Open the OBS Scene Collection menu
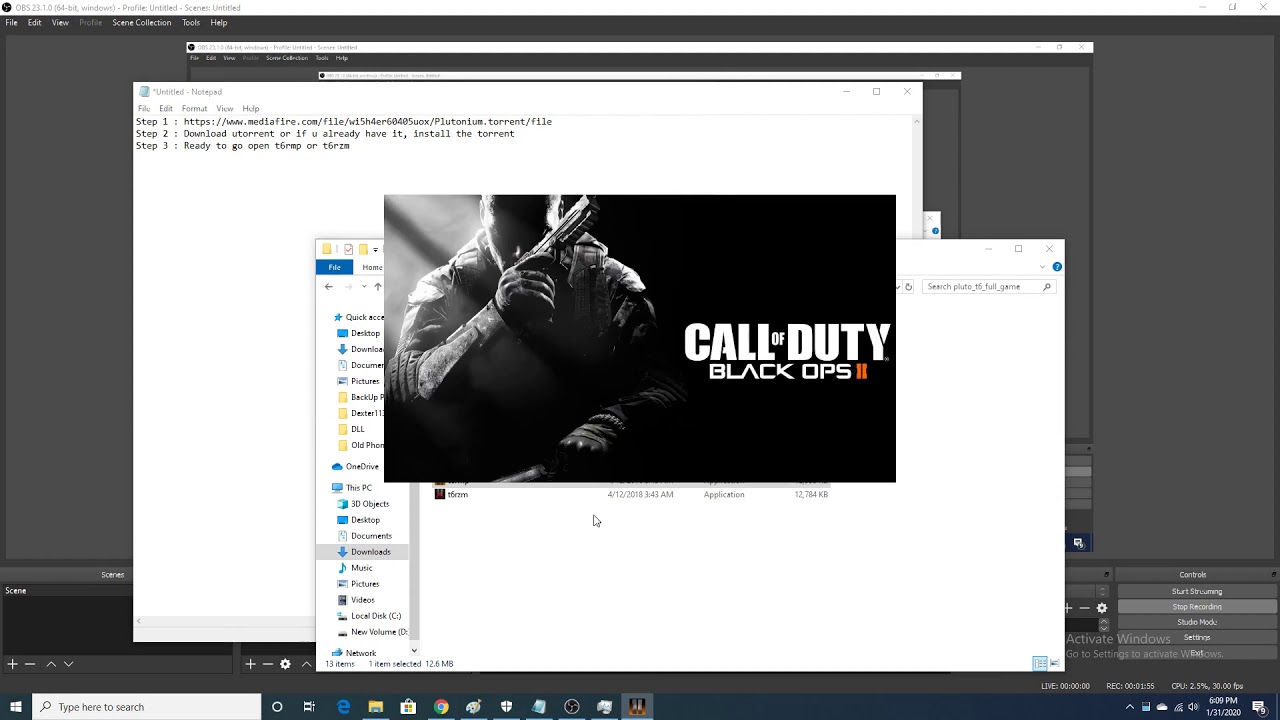 click(x=141, y=22)
